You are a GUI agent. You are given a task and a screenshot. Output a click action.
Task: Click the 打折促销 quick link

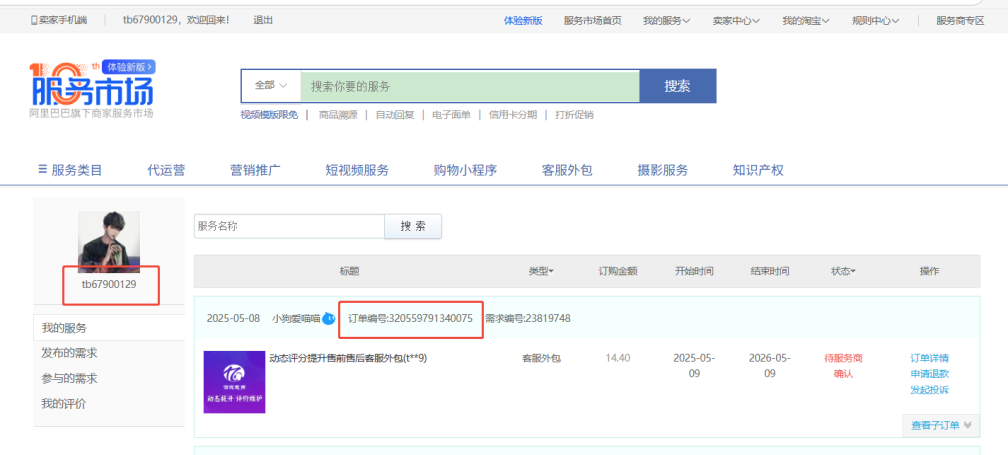[x=574, y=115]
